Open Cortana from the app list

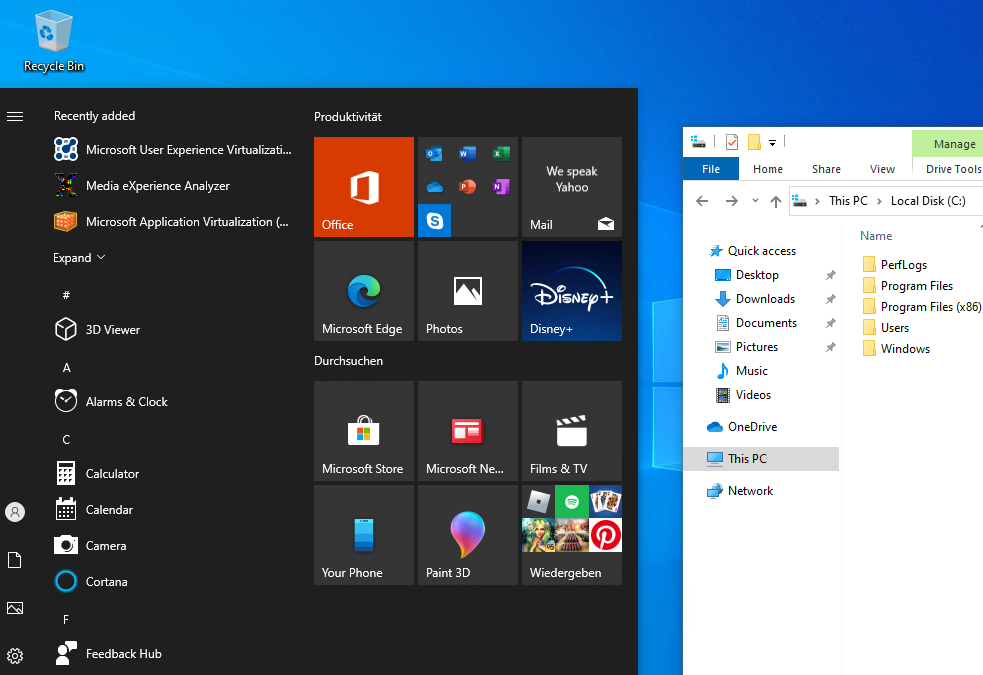pyautogui.click(x=91, y=582)
